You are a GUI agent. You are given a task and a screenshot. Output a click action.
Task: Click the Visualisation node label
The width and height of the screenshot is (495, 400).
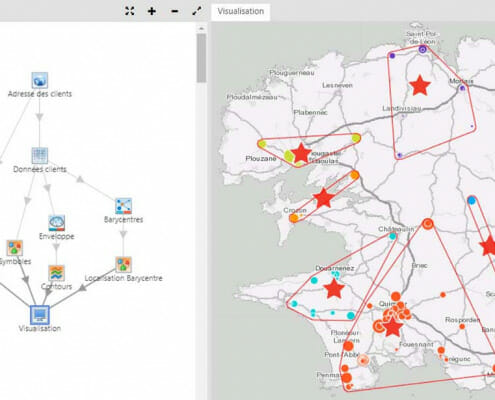pyautogui.click(x=40, y=328)
